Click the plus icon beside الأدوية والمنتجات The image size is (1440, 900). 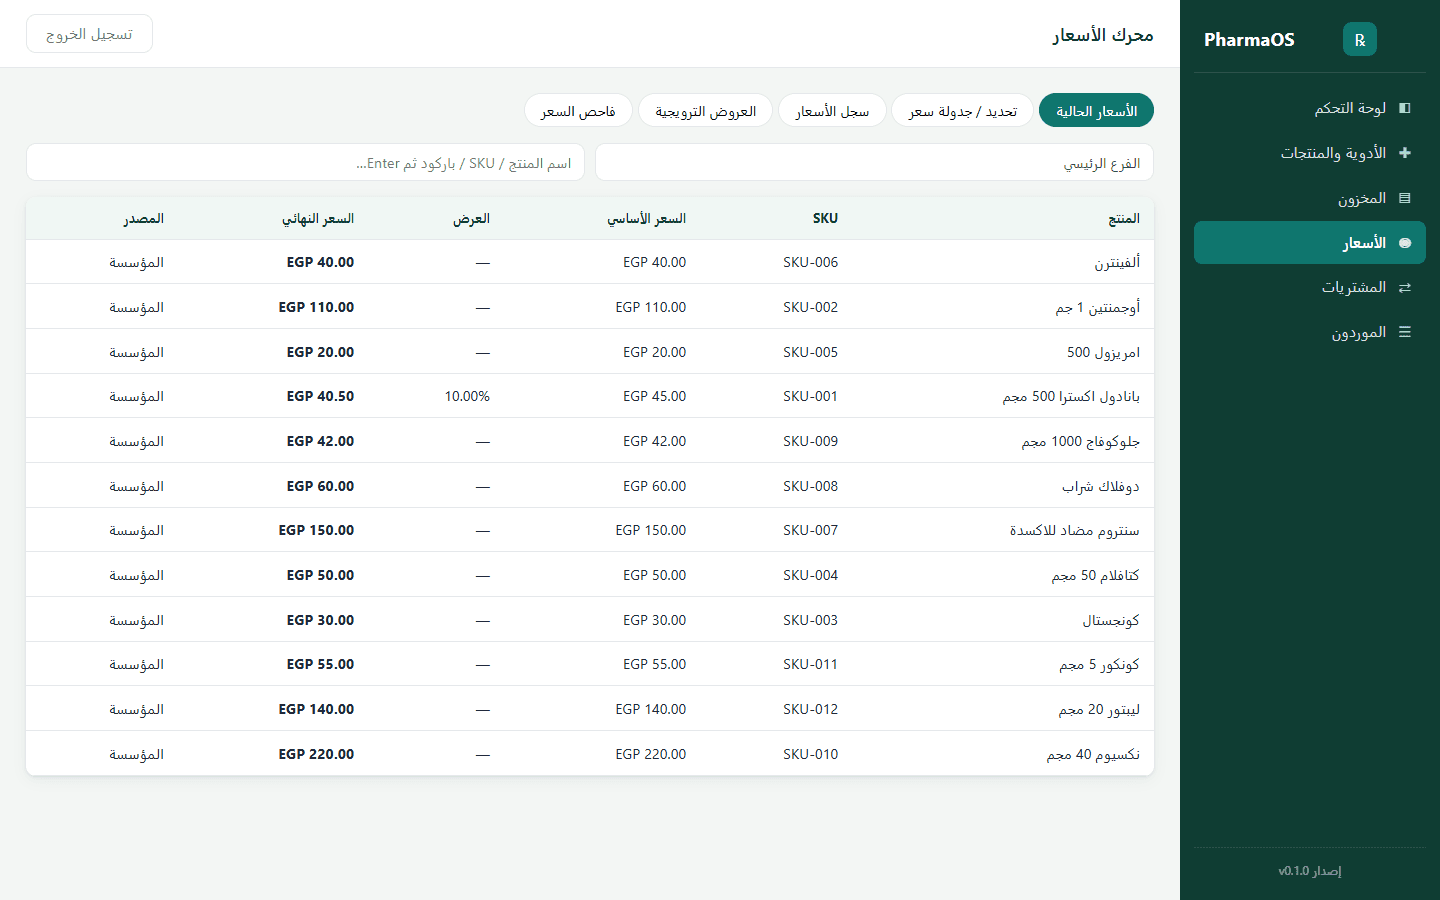click(x=1405, y=153)
